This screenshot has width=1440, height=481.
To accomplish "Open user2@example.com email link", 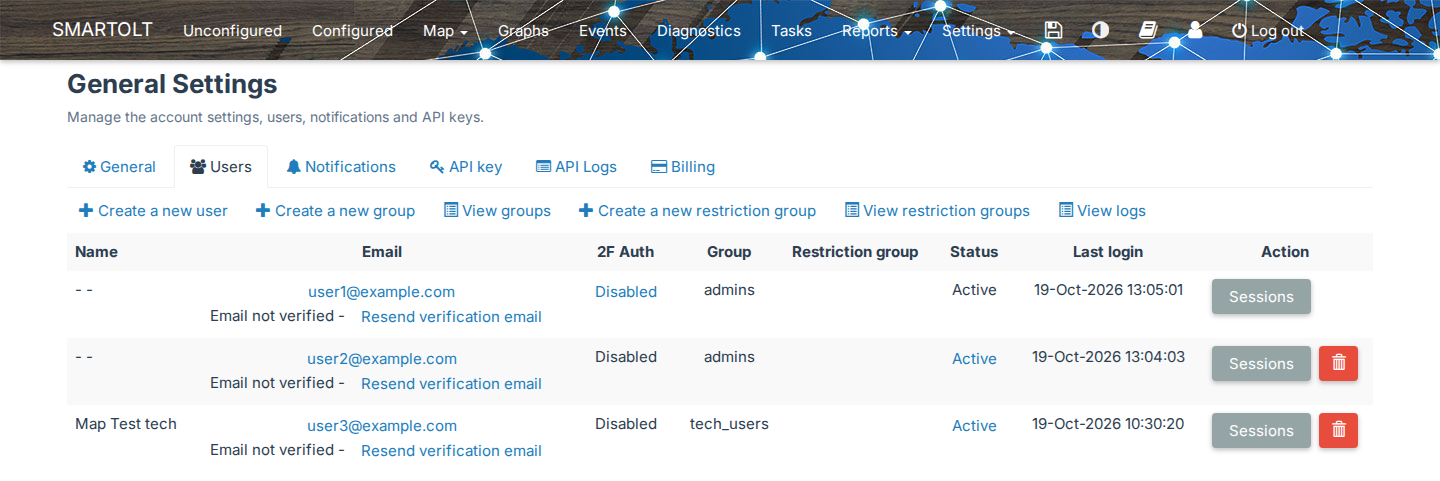I will coord(382,359).
